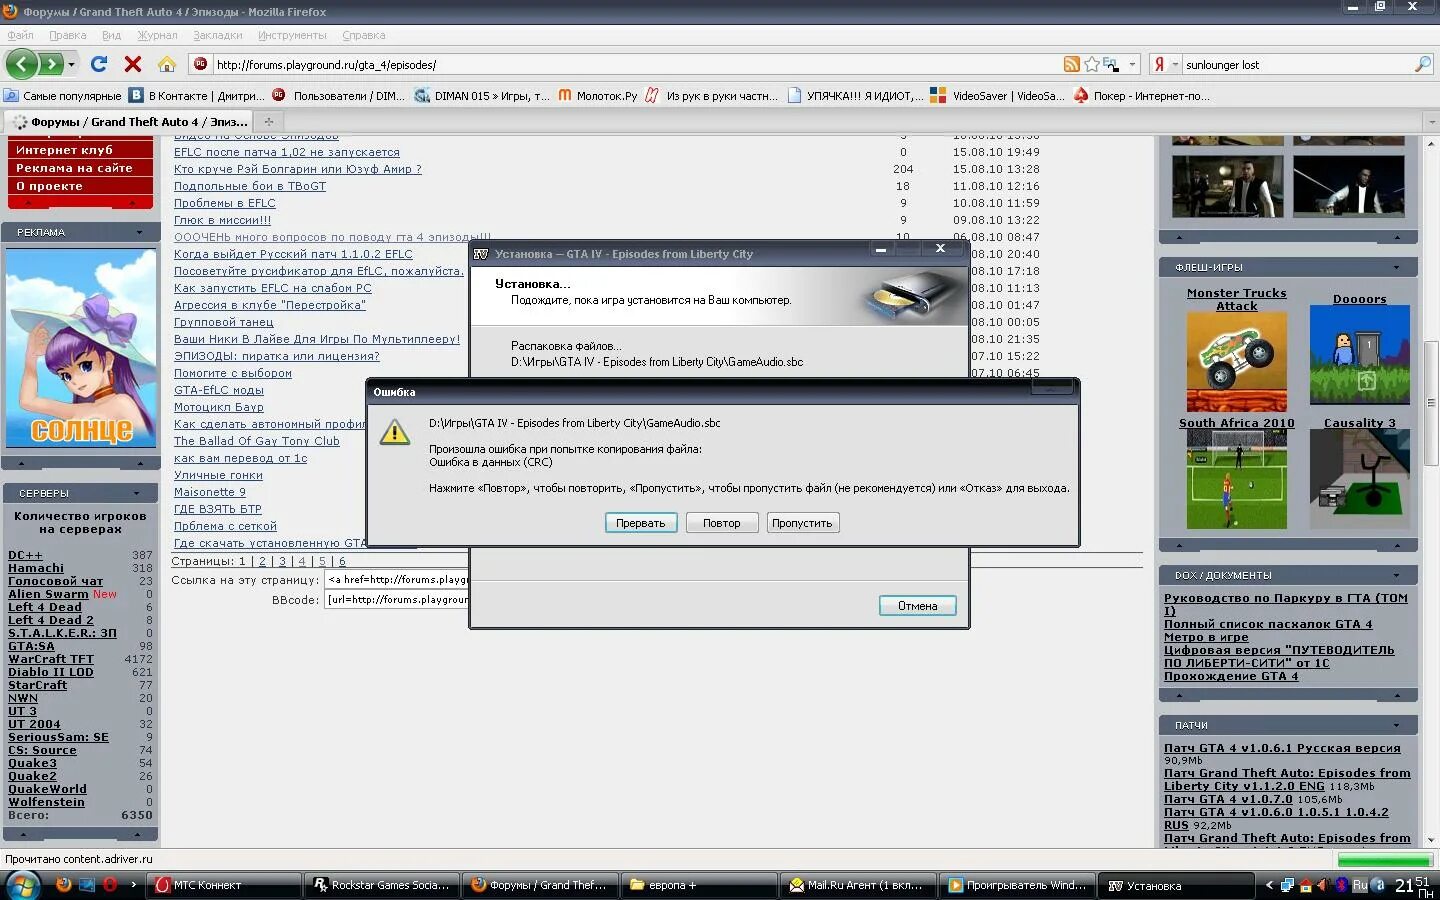Collapse the ПАТЧИ panel arrow
The height and width of the screenshot is (900, 1440).
(1397, 725)
